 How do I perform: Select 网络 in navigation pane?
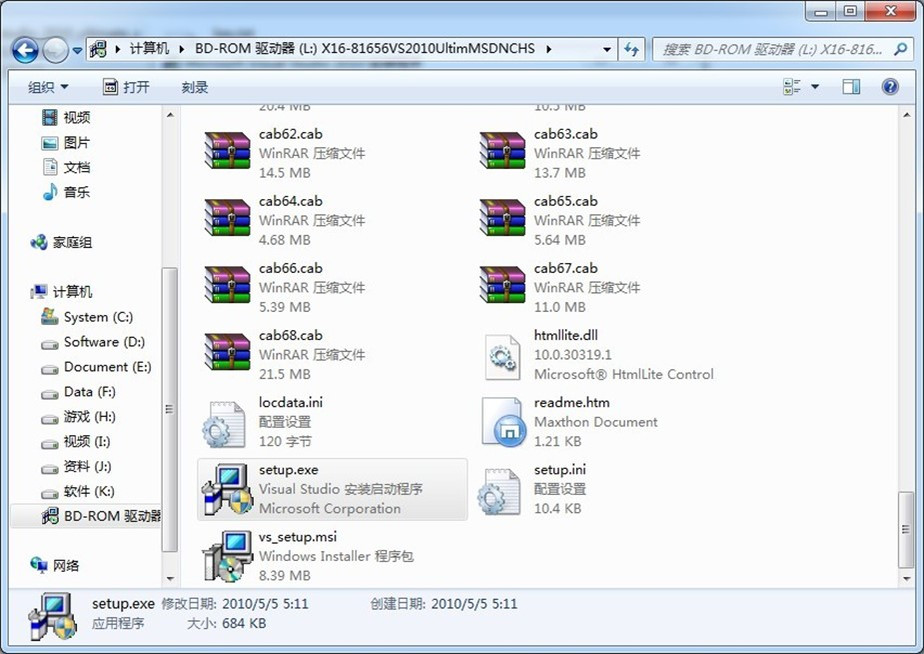point(54,566)
